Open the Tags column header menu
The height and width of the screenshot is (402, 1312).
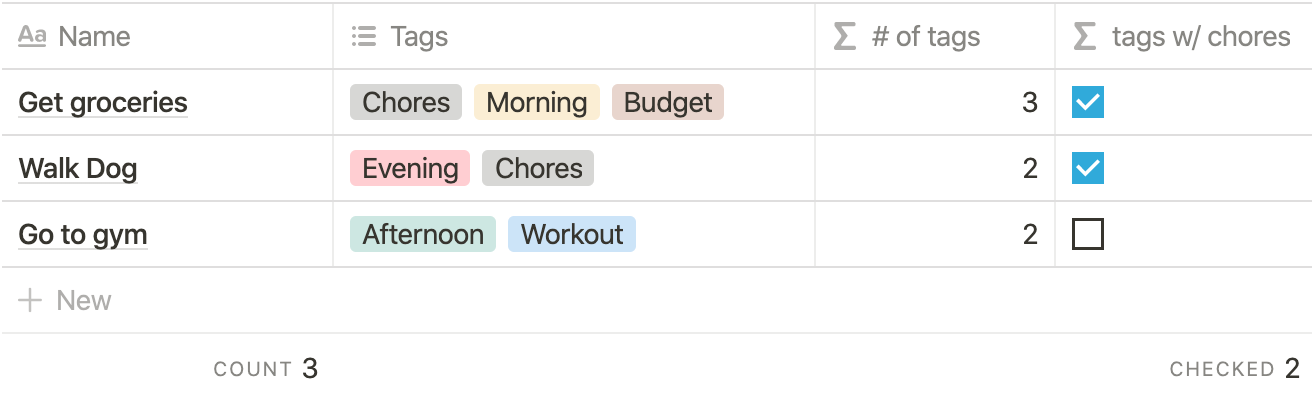(574, 36)
